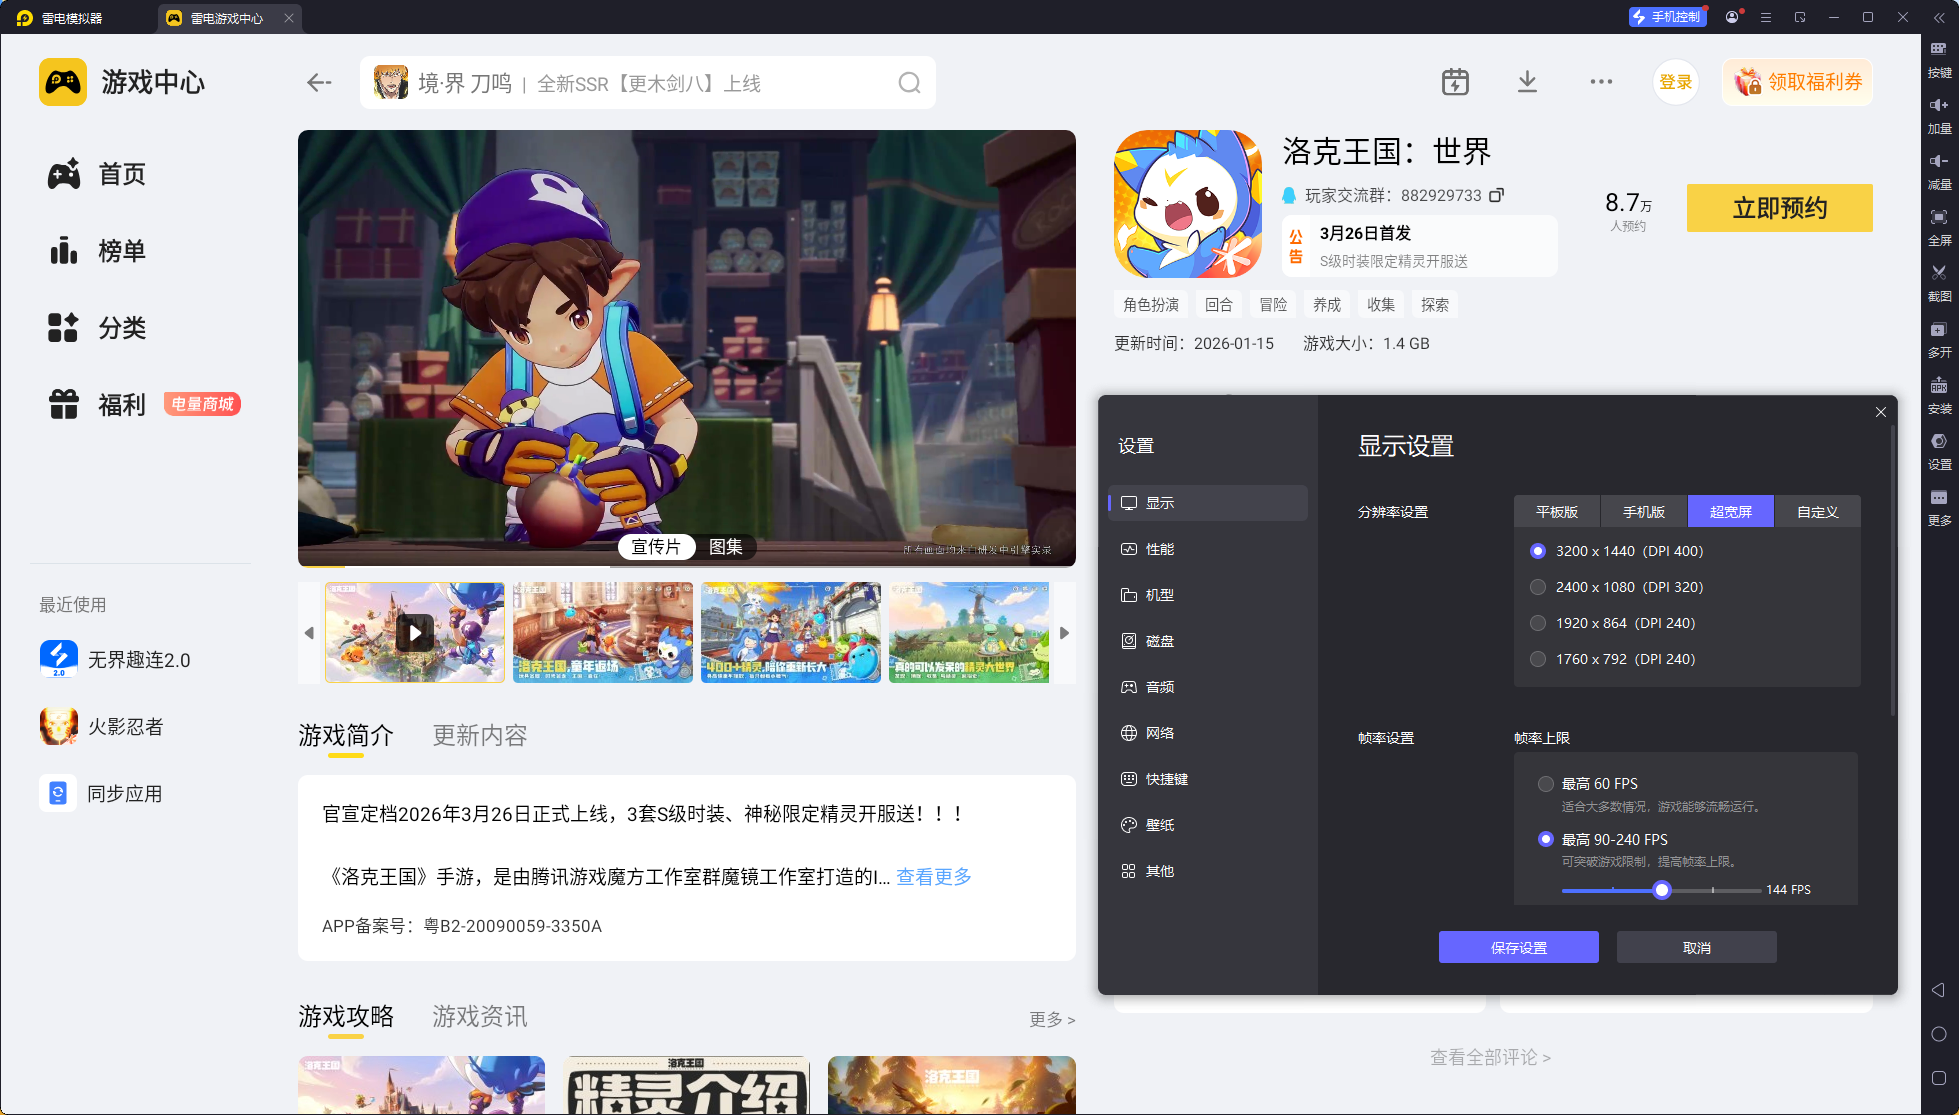Open the calendar schedule icon
Viewport: 1959px width, 1115px height.
coord(1455,82)
